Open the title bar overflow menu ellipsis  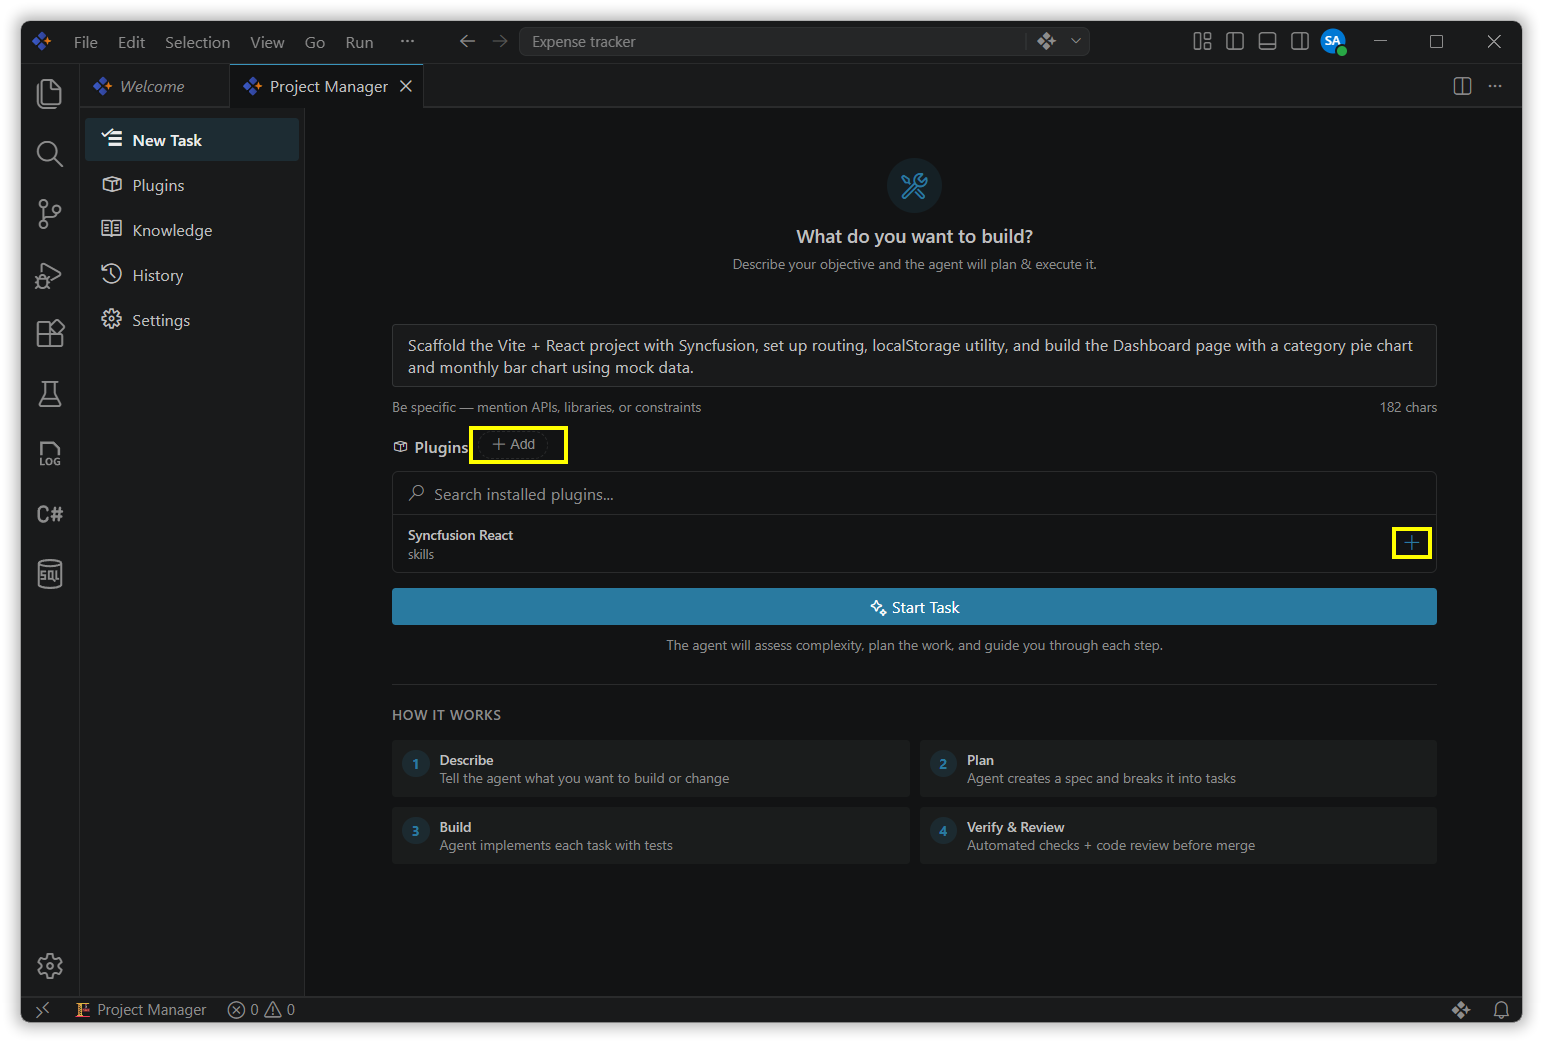pyautogui.click(x=407, y=41)
